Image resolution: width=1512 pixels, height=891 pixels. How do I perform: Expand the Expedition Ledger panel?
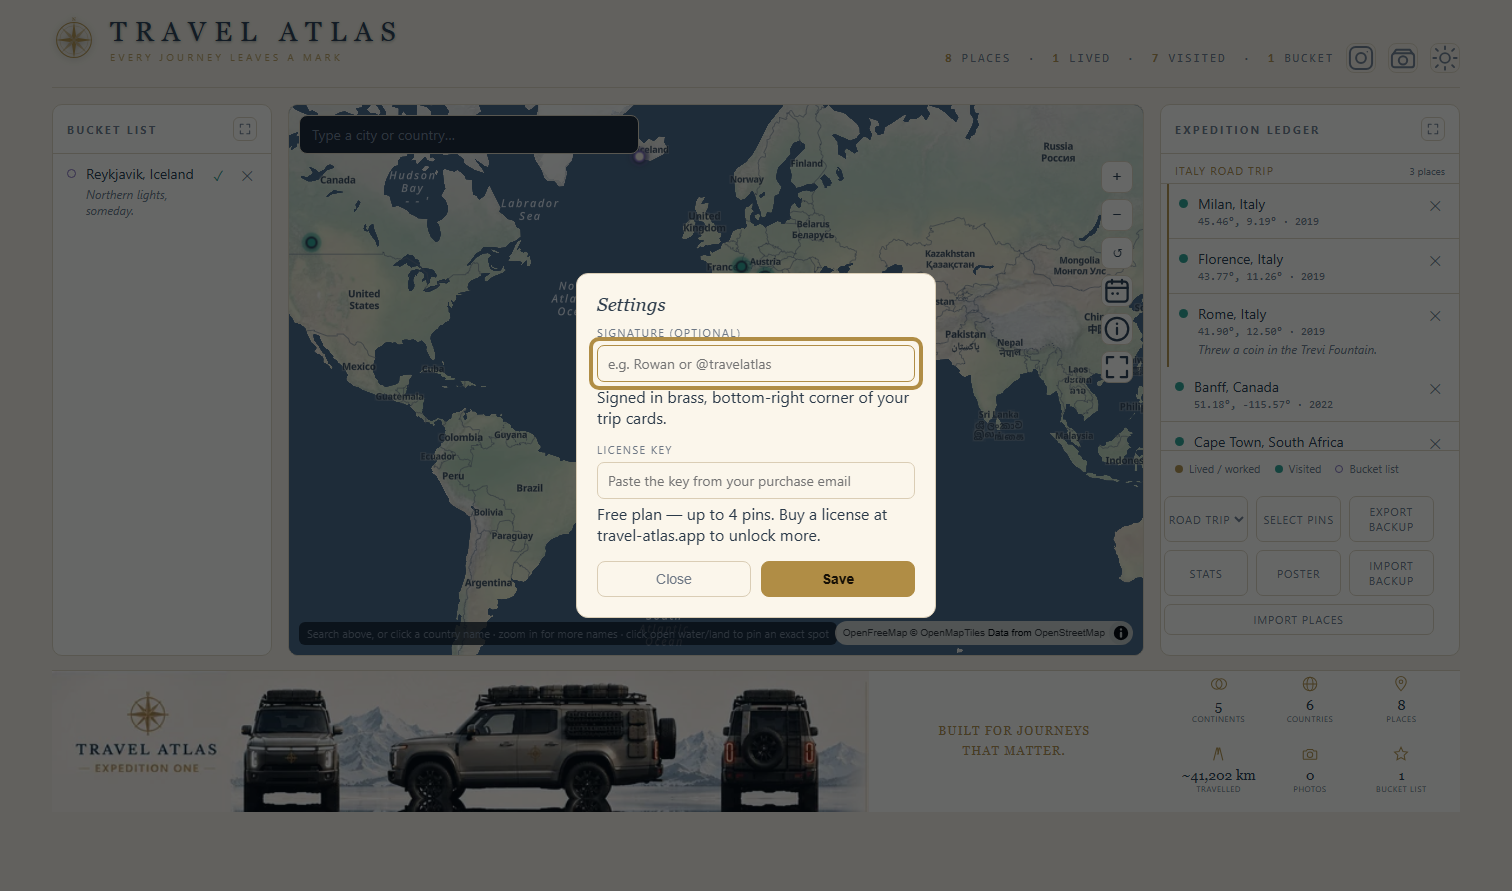[x=1433, y=129]
